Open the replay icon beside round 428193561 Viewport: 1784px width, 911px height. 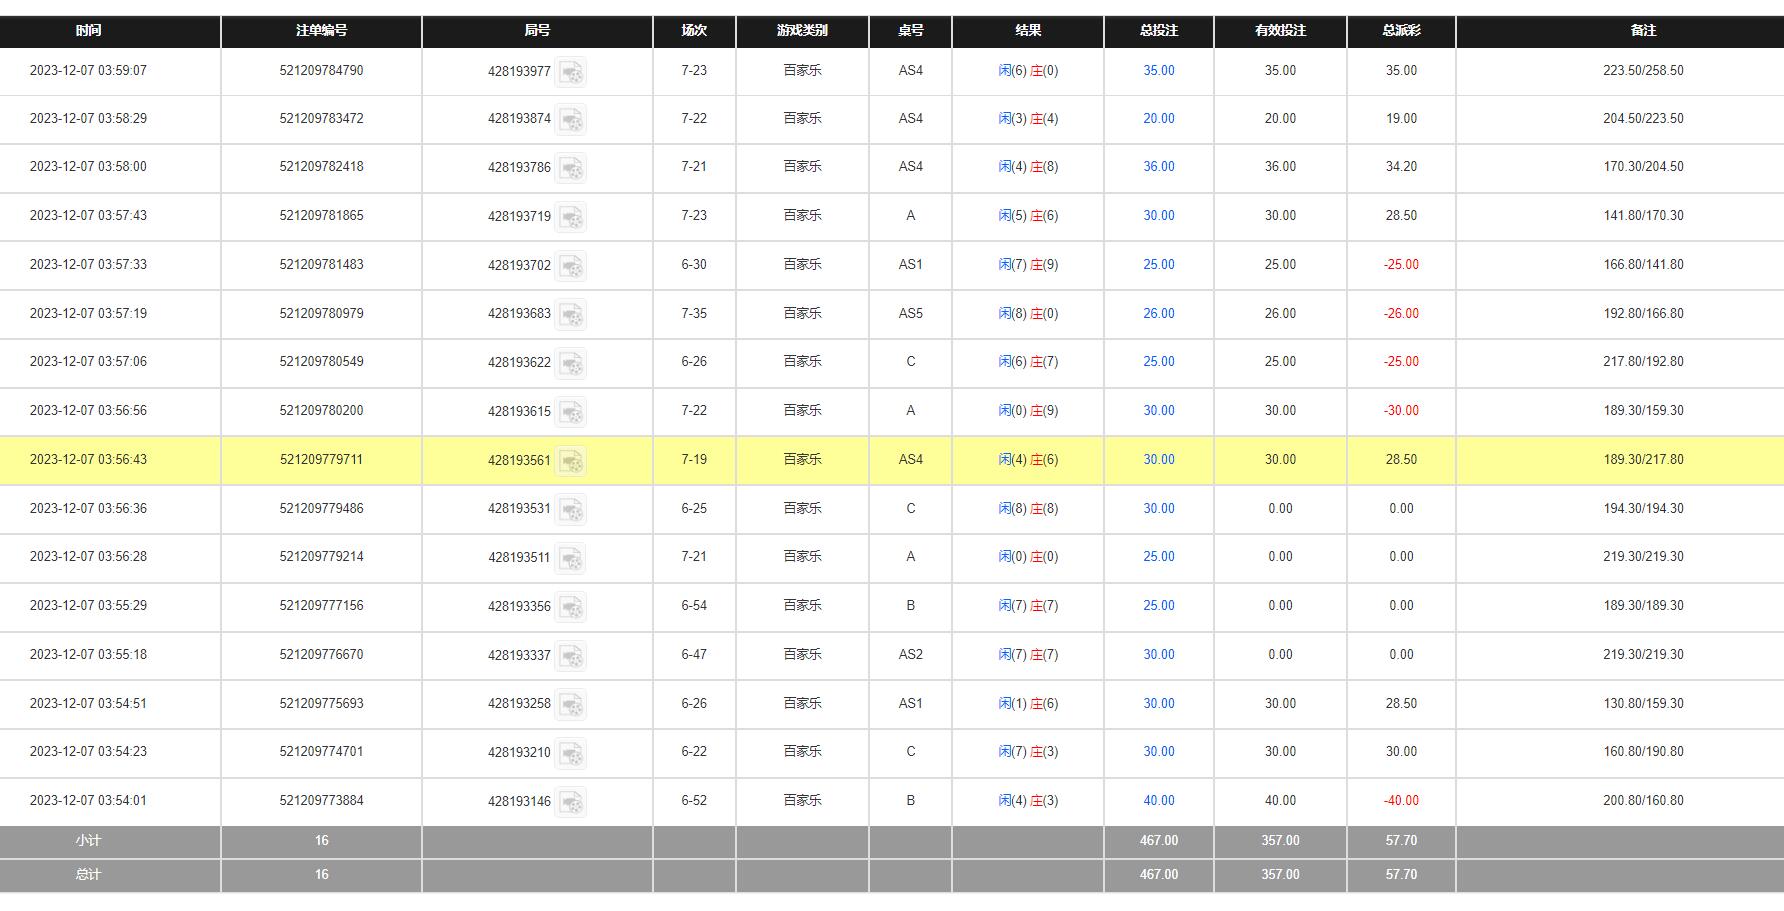(x=571, y=461)
